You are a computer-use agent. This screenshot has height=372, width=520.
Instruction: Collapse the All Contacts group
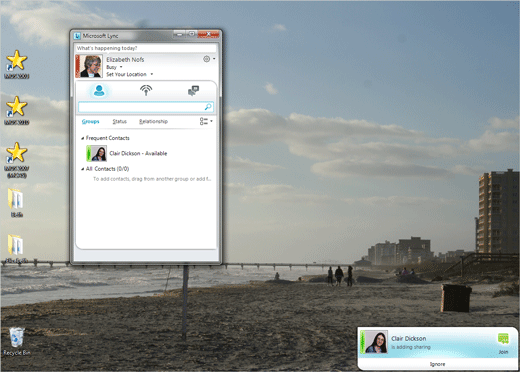(x=82, y=169)
